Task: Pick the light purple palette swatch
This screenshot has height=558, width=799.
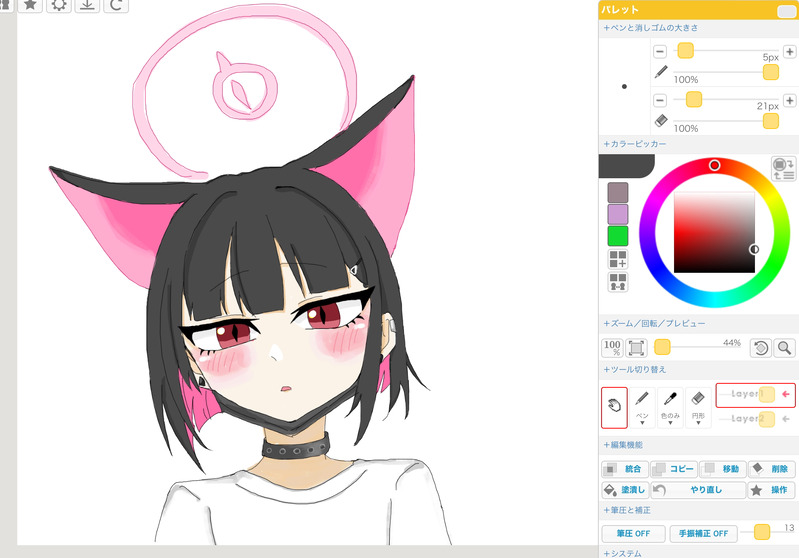Action: pyautogui.click(x=618, y=214)
